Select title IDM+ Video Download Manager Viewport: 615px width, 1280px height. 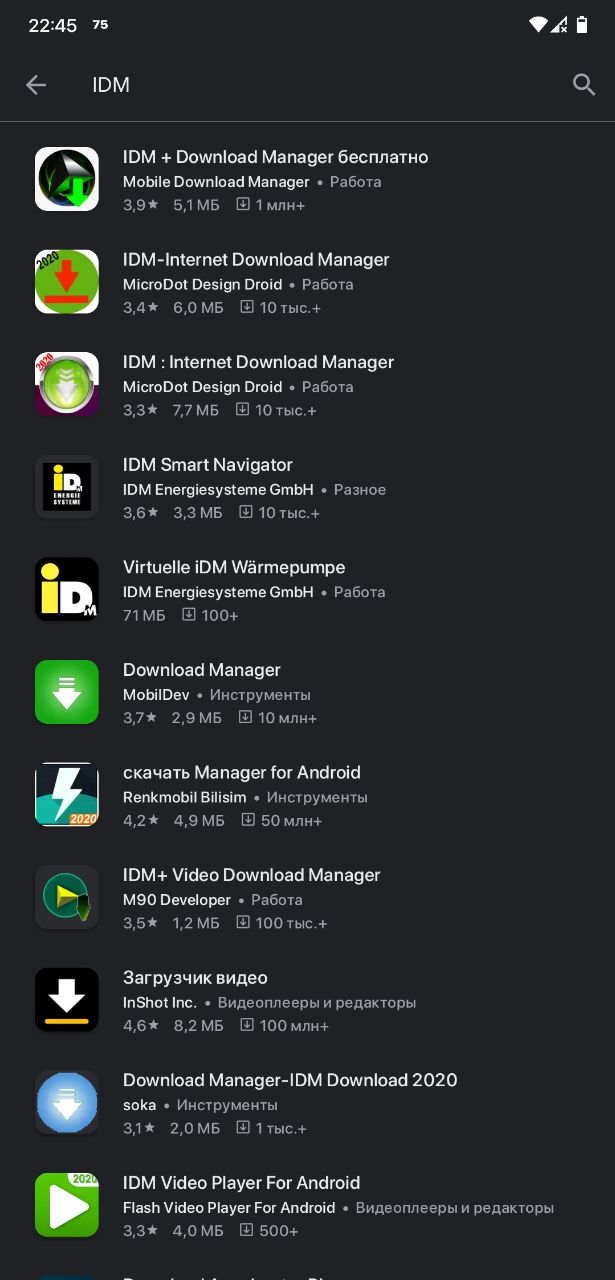[x=252, y=875]
